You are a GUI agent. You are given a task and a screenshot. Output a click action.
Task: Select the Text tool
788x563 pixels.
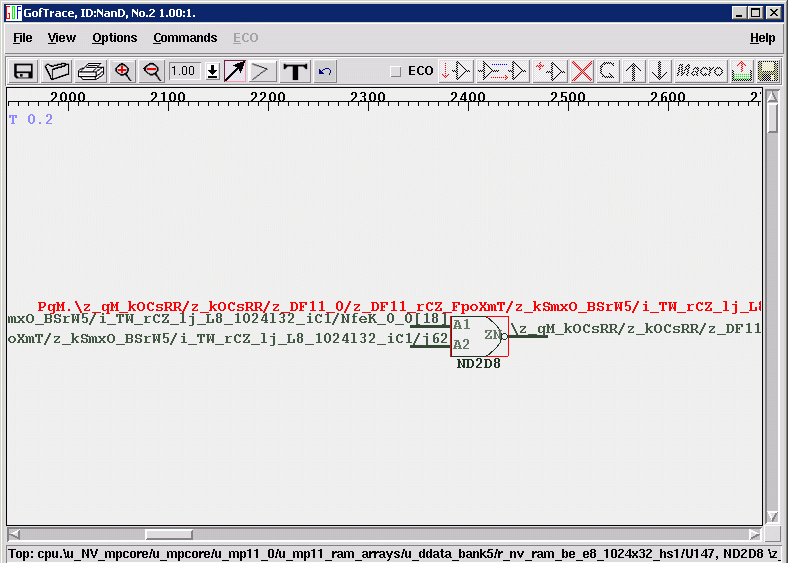[295, 71]
